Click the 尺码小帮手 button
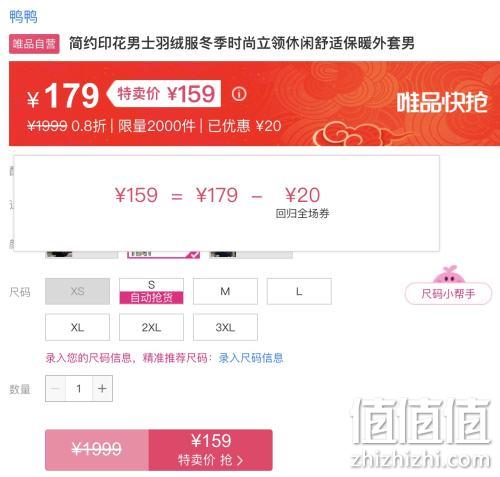 click(x=448, y=294)
